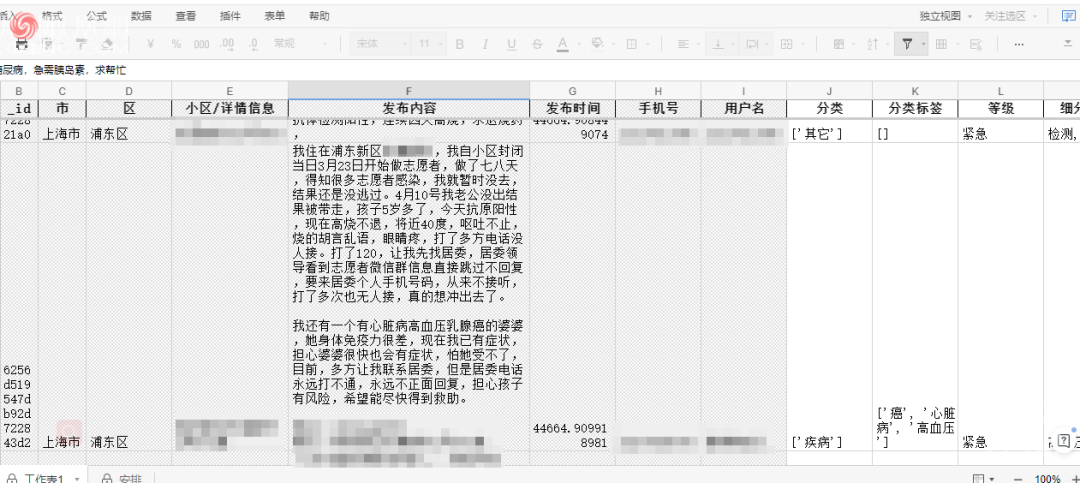Click the 发布内容 header cell
This screenshot has height=483, width=1080.
click(x=408, y=109)
